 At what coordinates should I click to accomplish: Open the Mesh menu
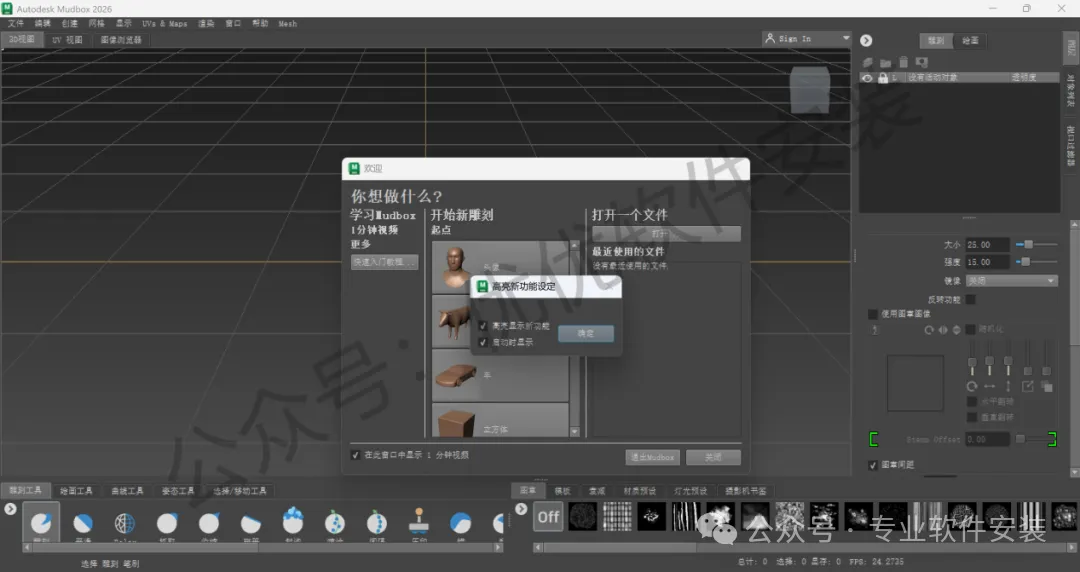click(x=288, y=23)
